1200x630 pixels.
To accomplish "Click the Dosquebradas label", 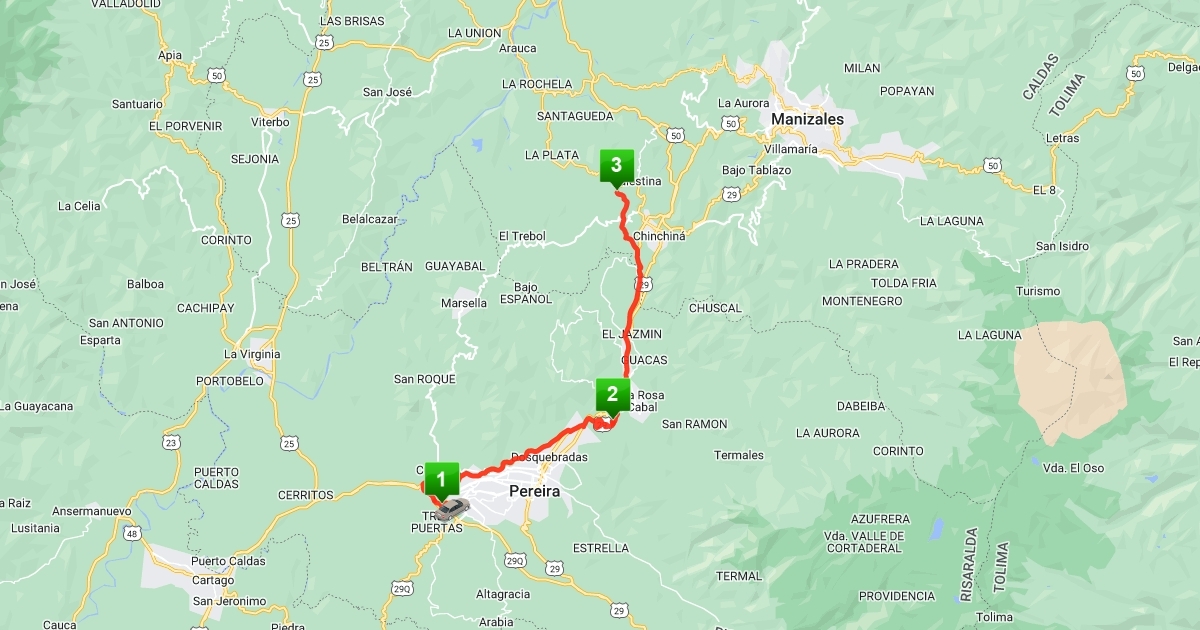I will 549,457.
